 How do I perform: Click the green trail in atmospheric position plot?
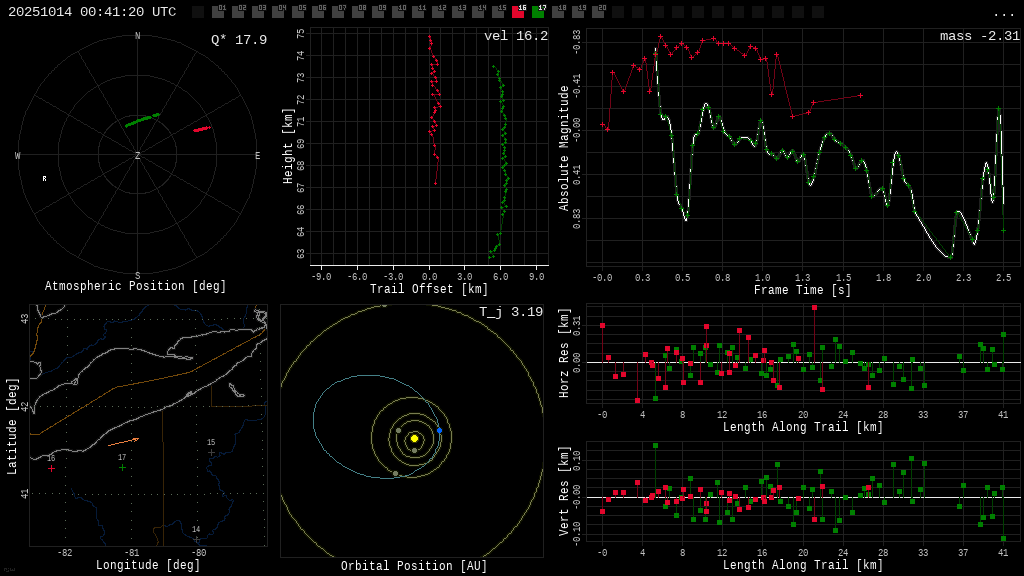(142, 120)
